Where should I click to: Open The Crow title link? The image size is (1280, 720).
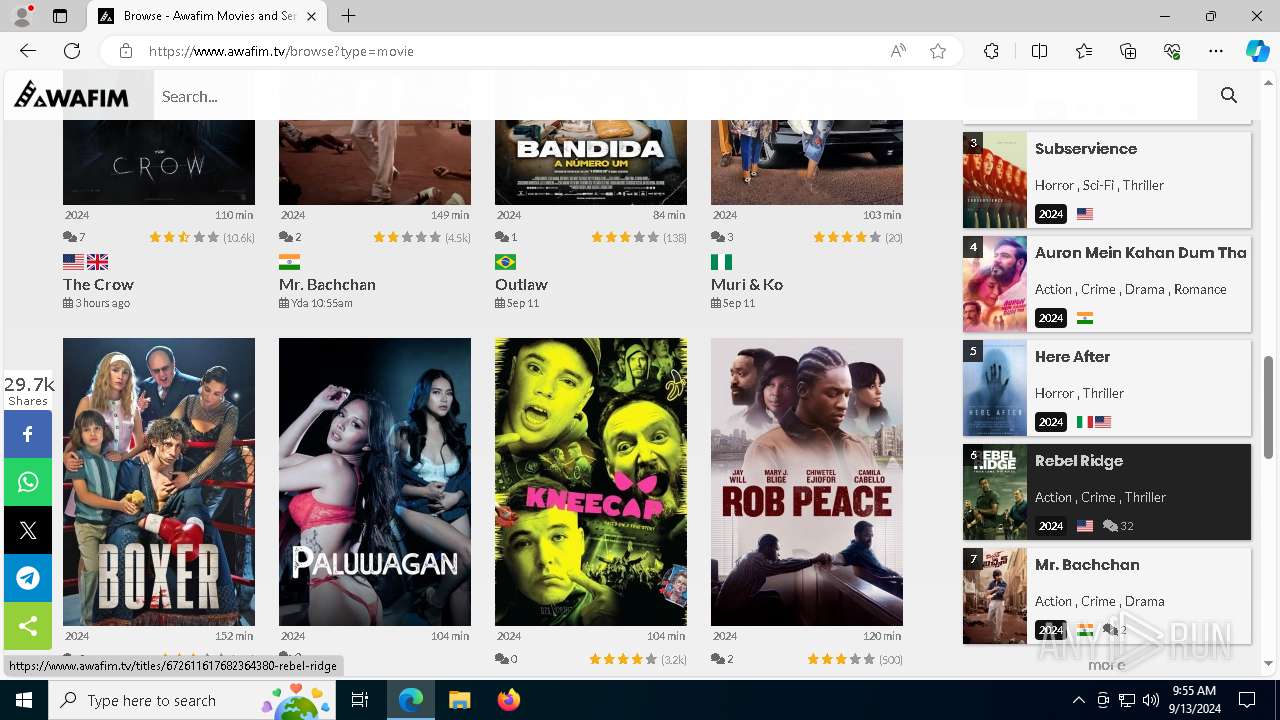point(98,284)
